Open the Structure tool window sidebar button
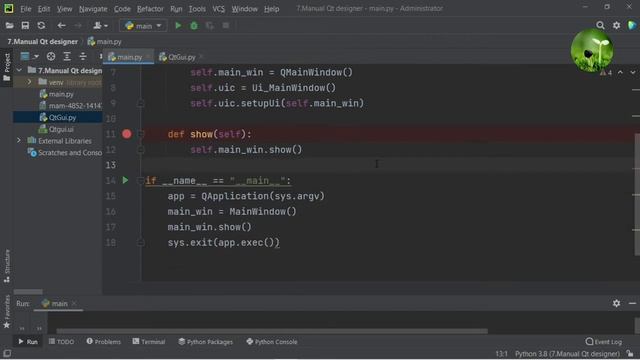The image size is (640, 360). point(7,266)
